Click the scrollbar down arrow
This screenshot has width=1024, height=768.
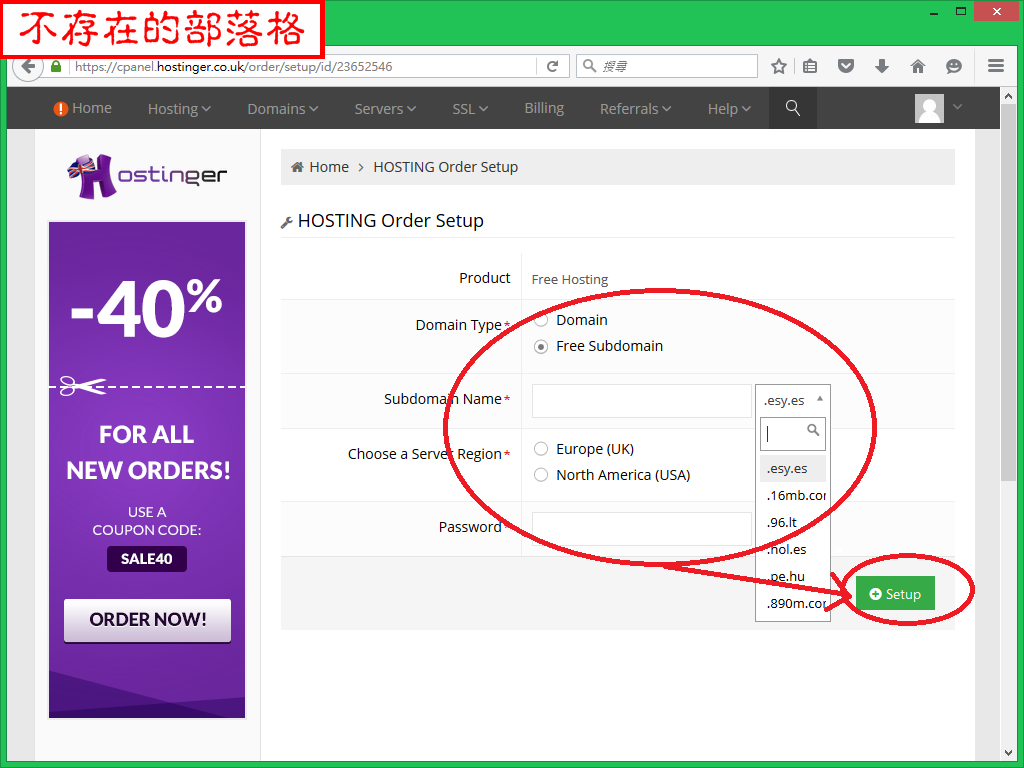coord(1008,753)
